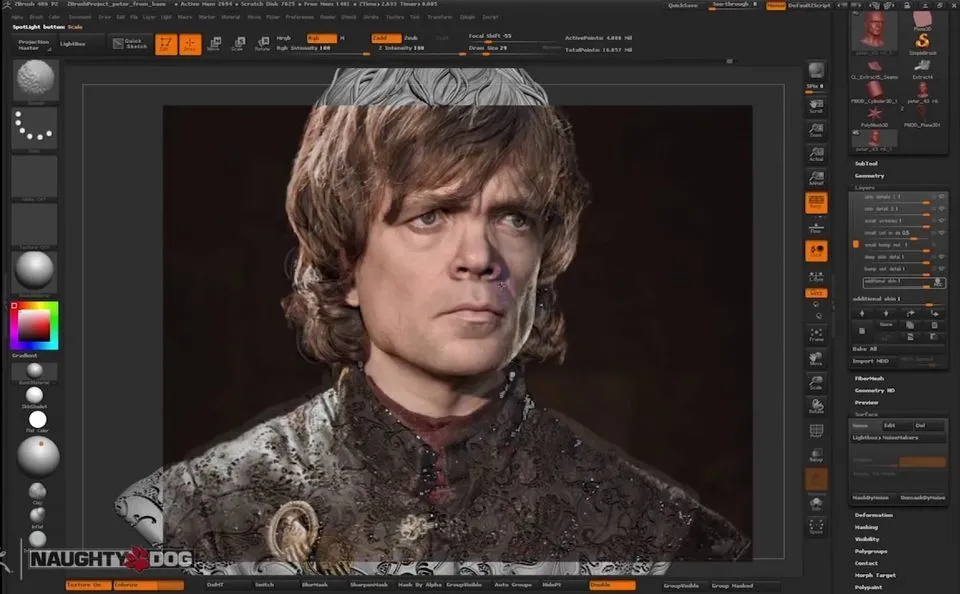Collapse the Layers section header
This screenshot has height=594, width=960.
[x=864, y=187]
